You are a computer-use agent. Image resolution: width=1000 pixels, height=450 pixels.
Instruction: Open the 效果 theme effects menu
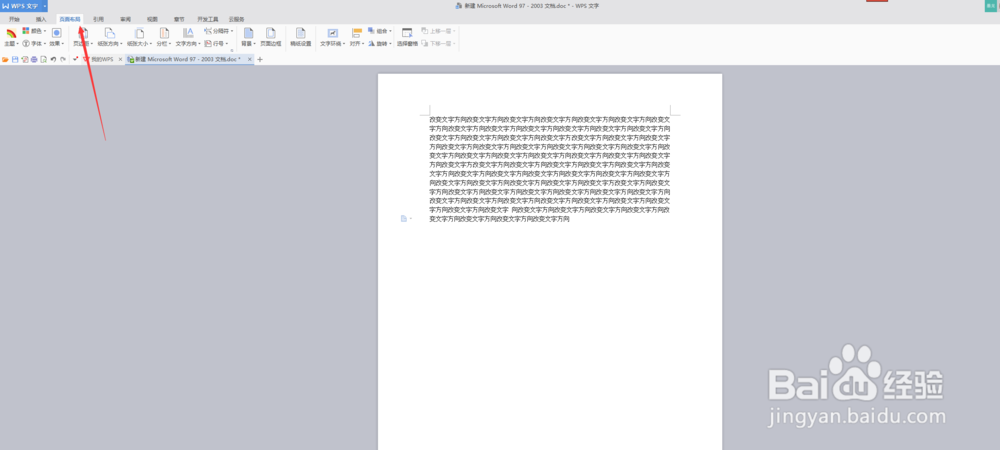click(x=56, y=37)
